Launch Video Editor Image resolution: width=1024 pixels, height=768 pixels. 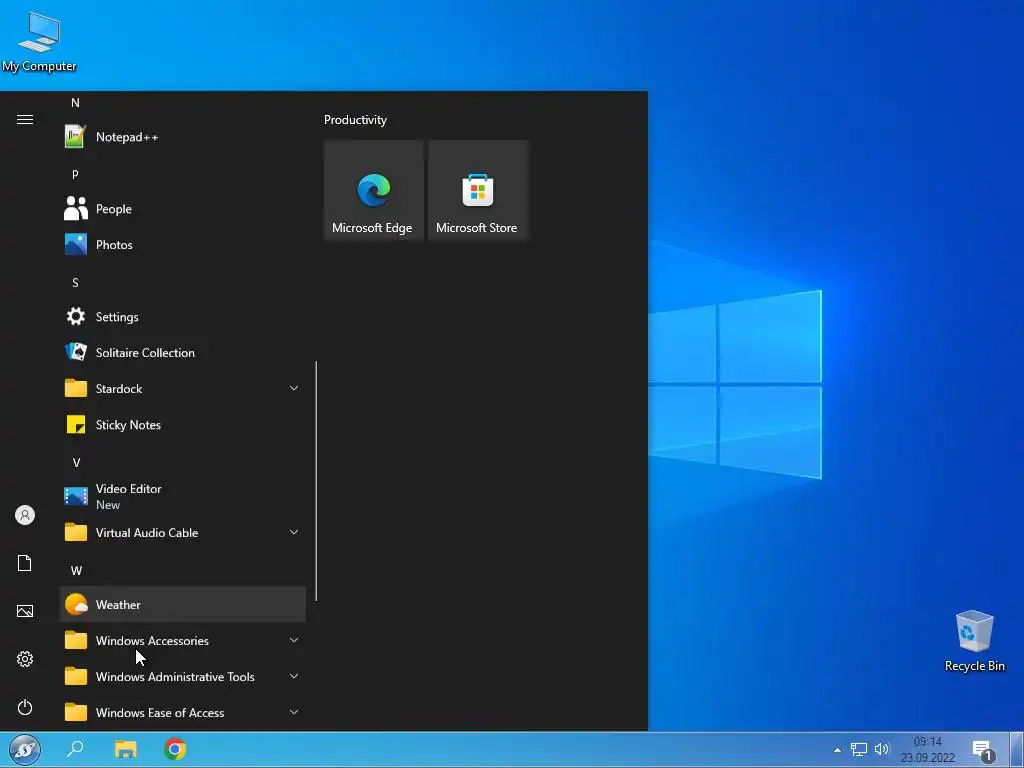182,496
